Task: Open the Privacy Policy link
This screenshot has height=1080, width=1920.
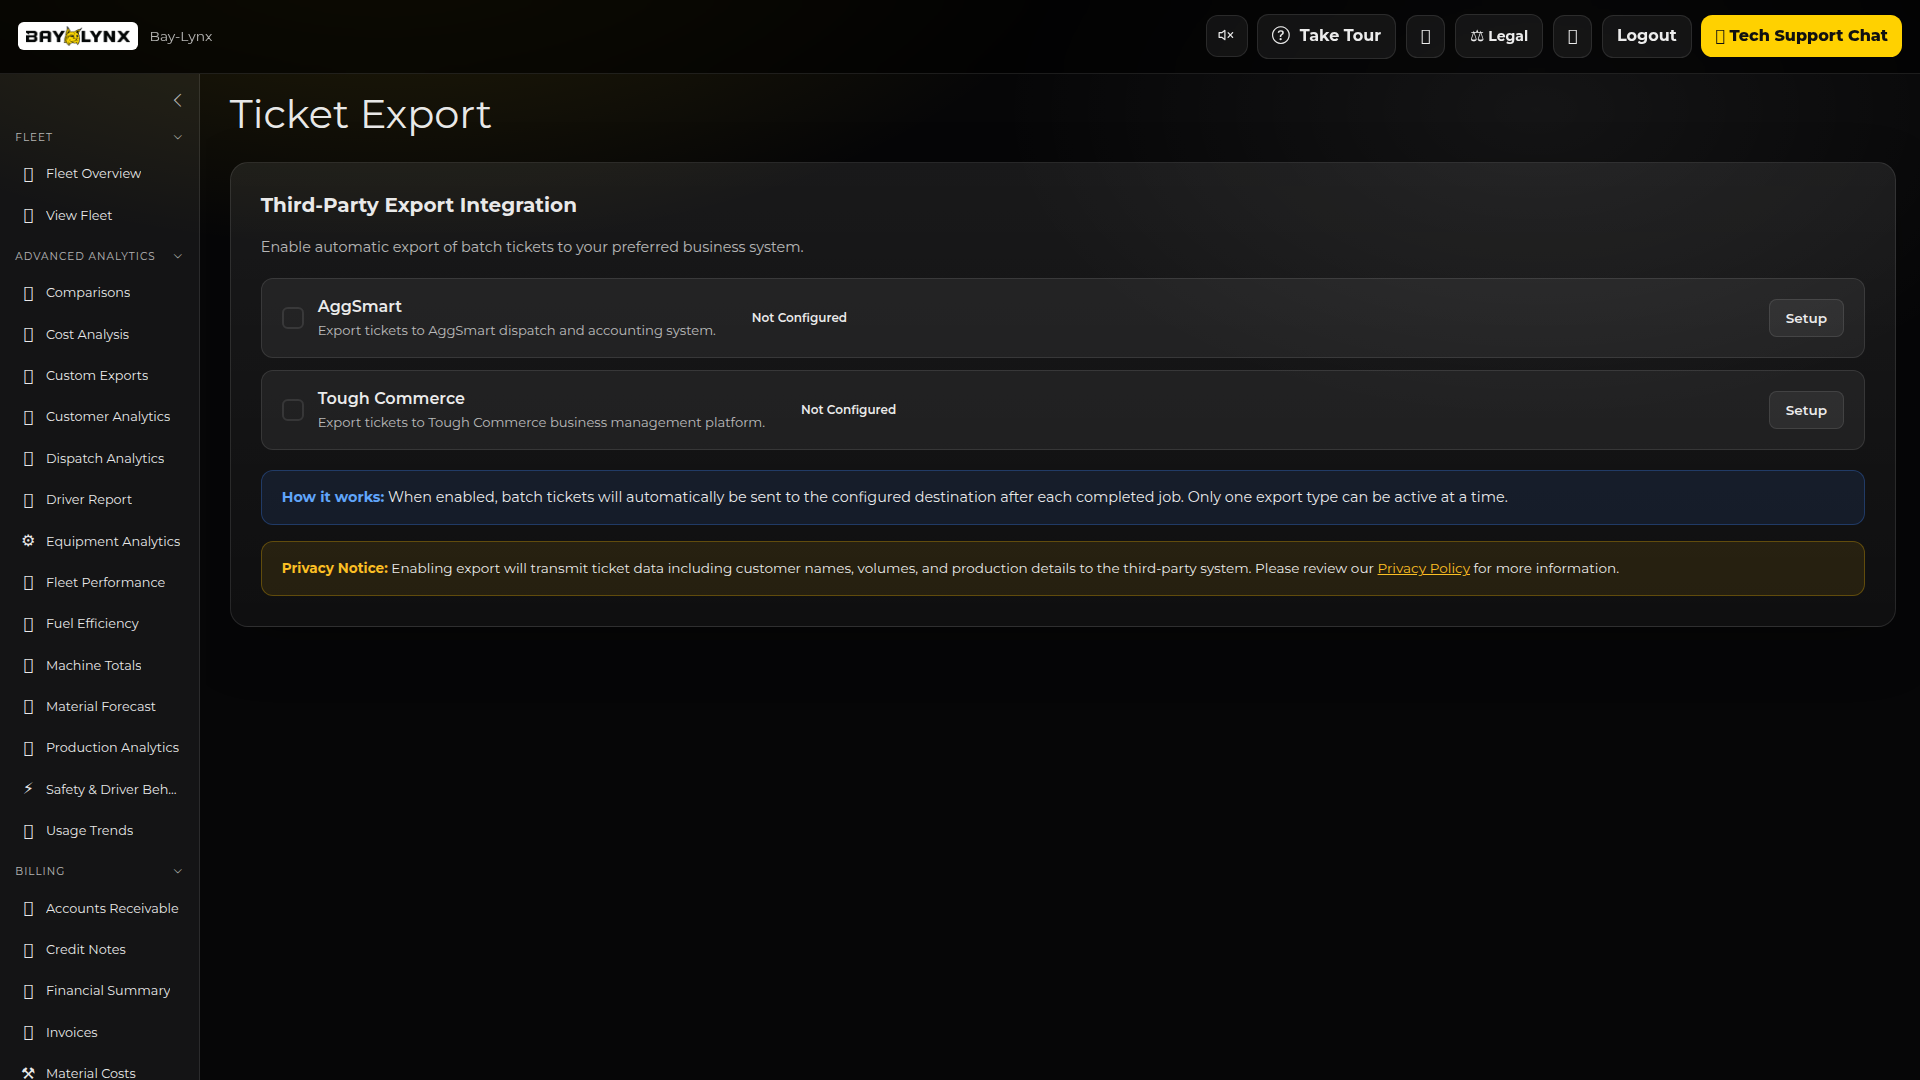Action: [x=1424, y=568]
